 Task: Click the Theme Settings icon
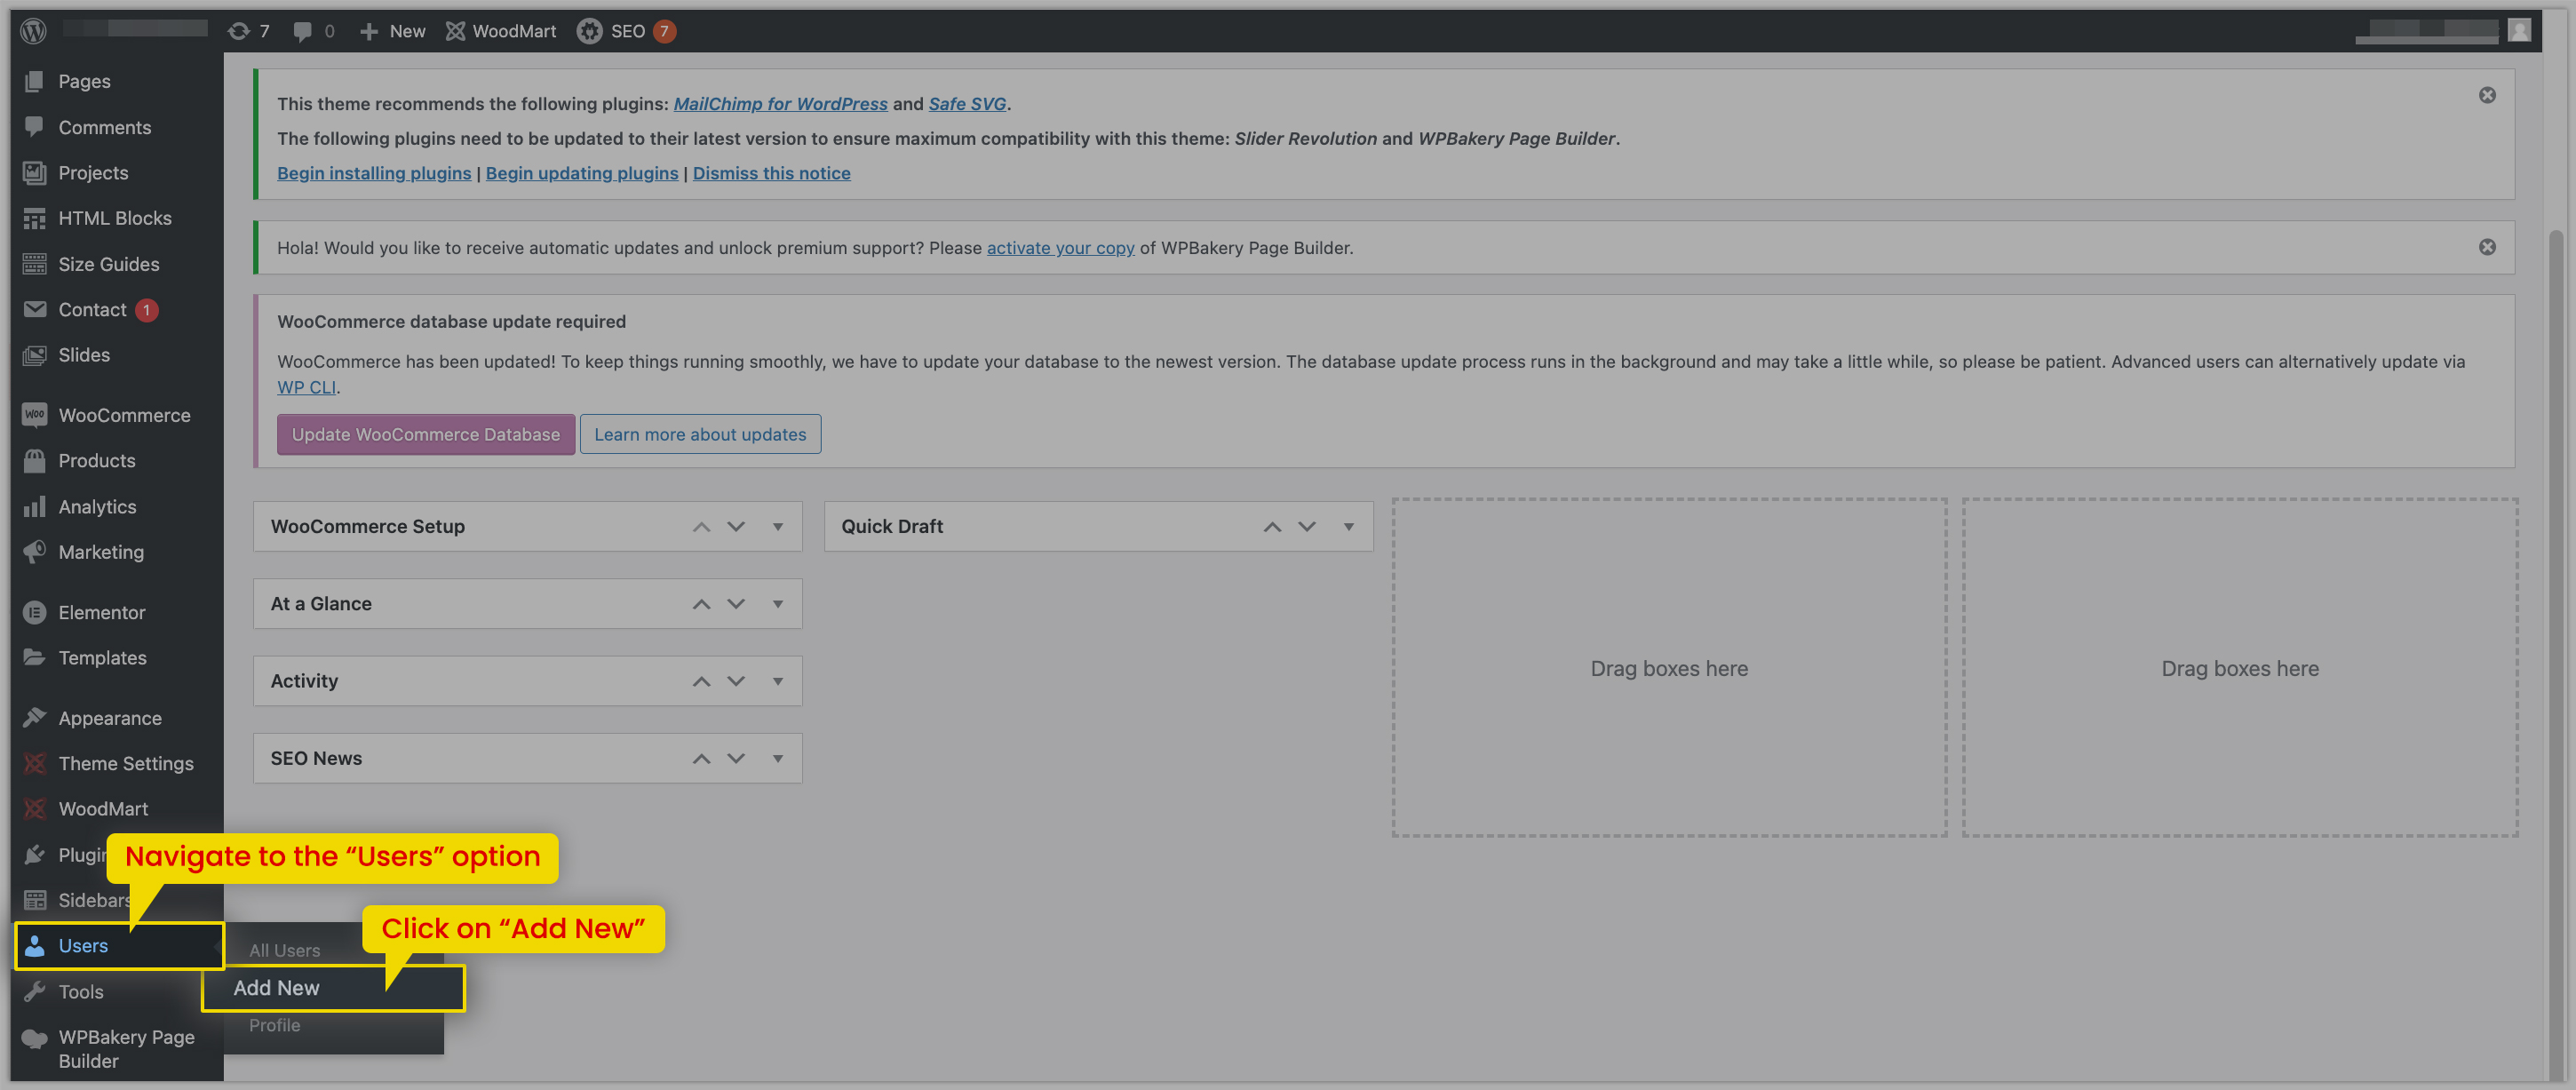pyautogui.click(x=35, y=763)
